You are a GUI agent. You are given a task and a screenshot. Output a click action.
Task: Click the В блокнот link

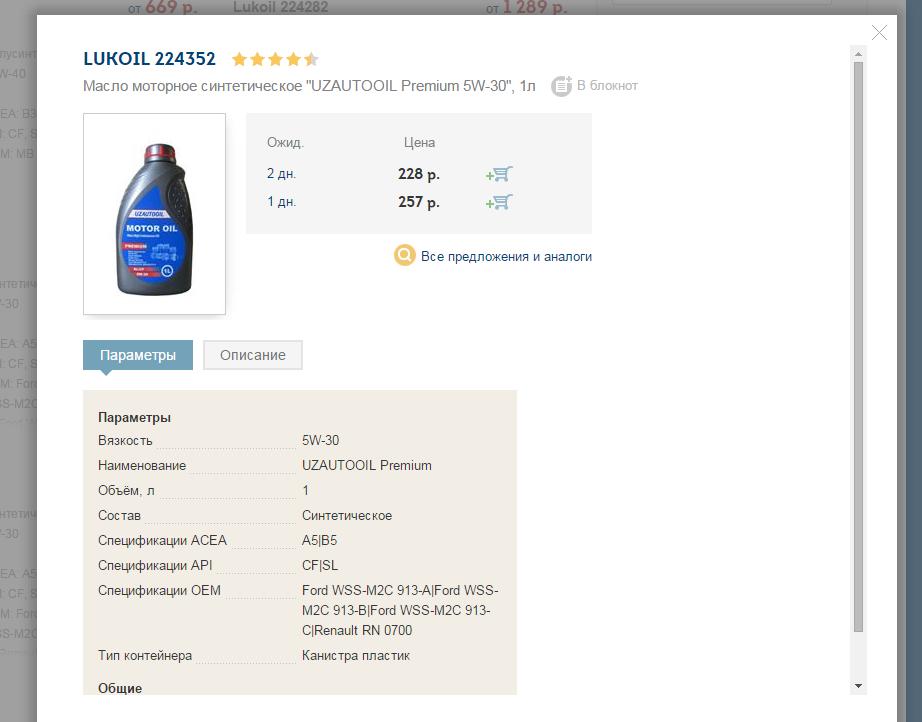[x=607, y=86]
